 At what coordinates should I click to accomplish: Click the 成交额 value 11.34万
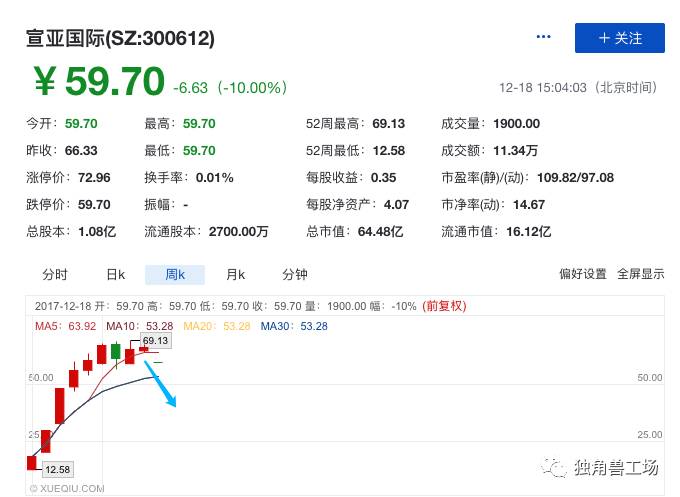point(515,150)
